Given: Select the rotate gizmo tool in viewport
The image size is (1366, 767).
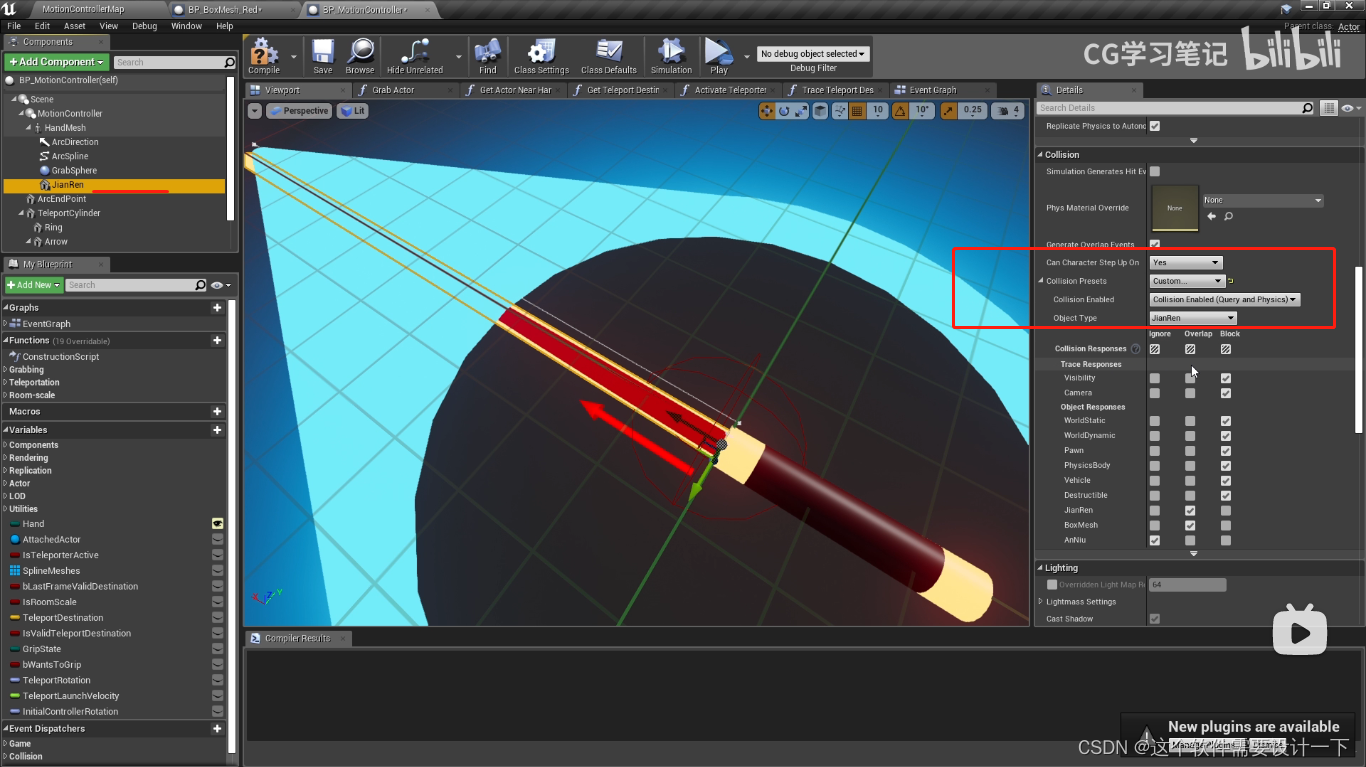Looking at the screenshot, I should point(784,111).
